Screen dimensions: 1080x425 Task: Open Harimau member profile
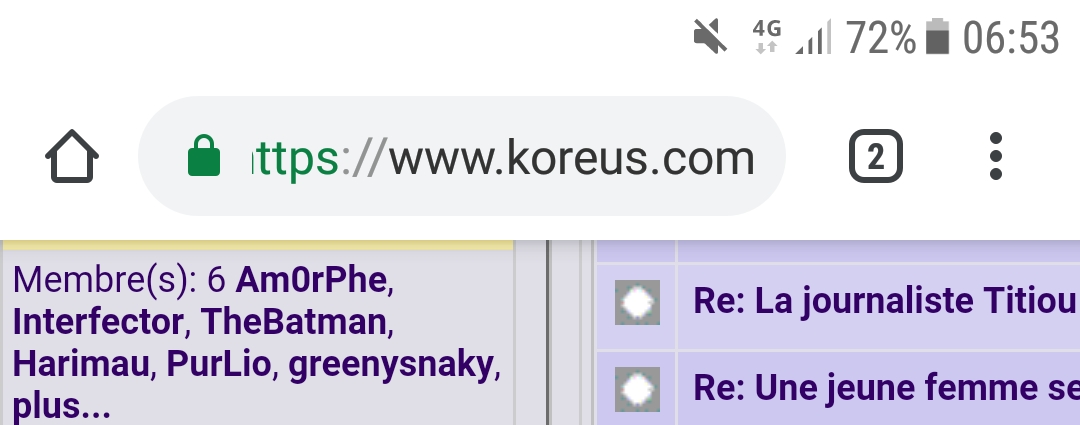point(79,365)
